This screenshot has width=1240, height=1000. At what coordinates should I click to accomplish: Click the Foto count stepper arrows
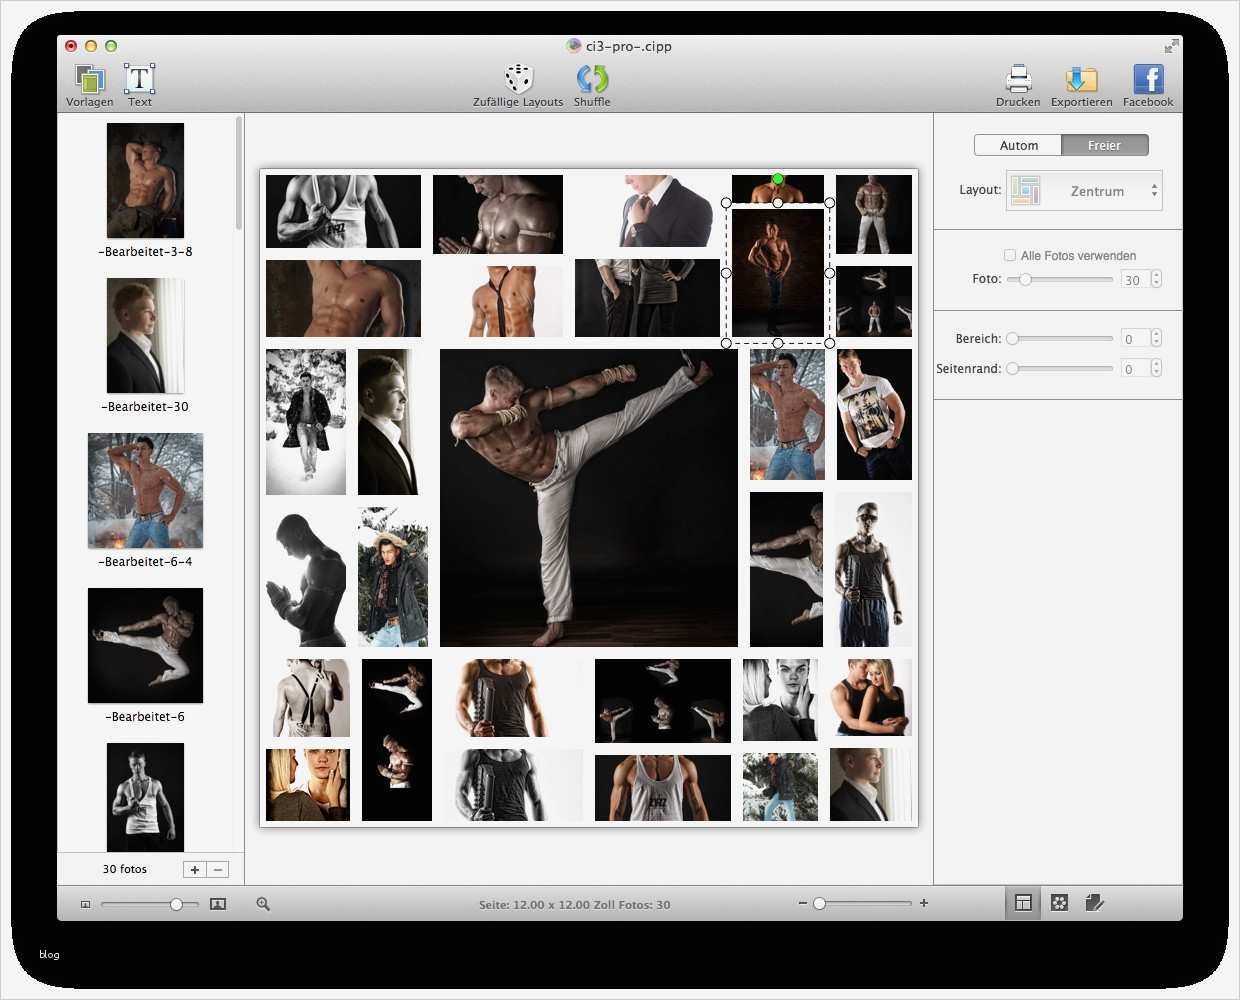1156,279
